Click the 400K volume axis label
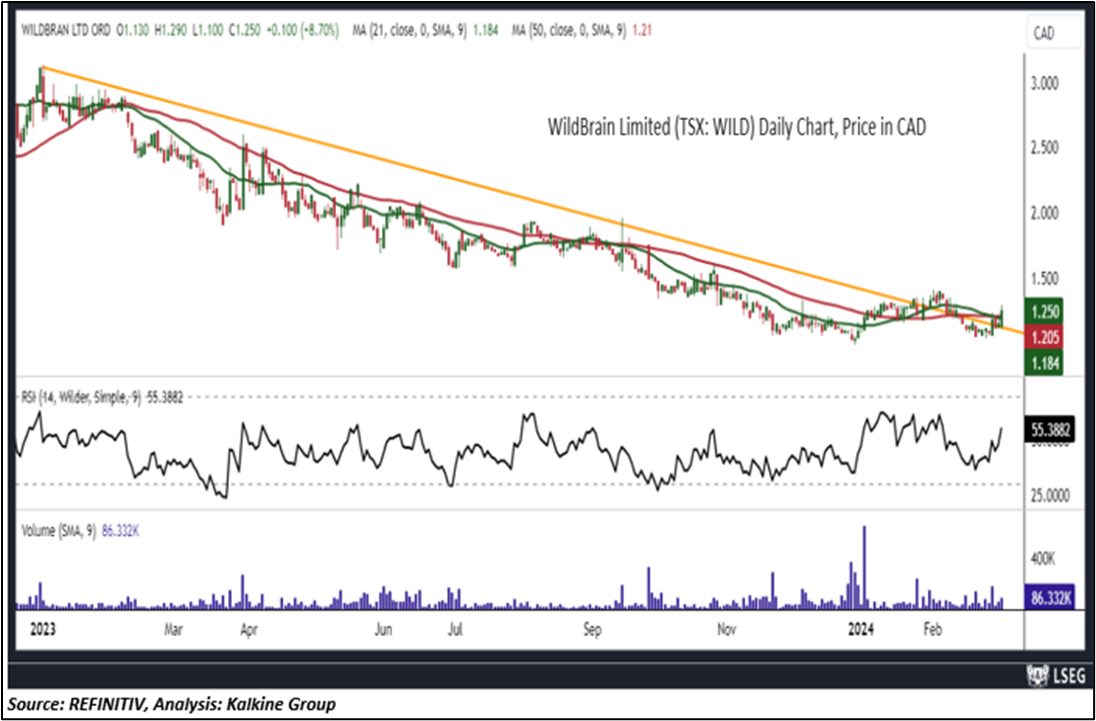Viewport: 1096px width, 721px height. (1042, 558)
